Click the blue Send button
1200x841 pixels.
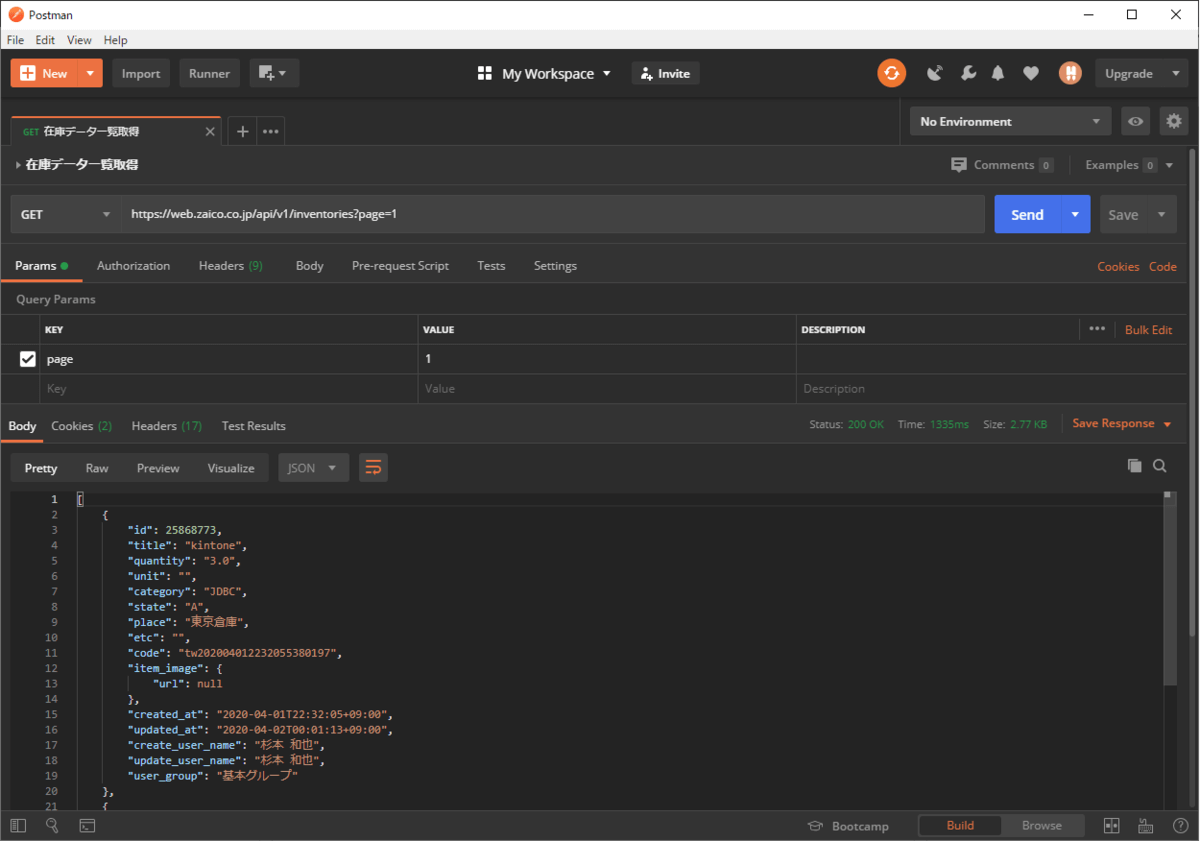(1027, 215)
